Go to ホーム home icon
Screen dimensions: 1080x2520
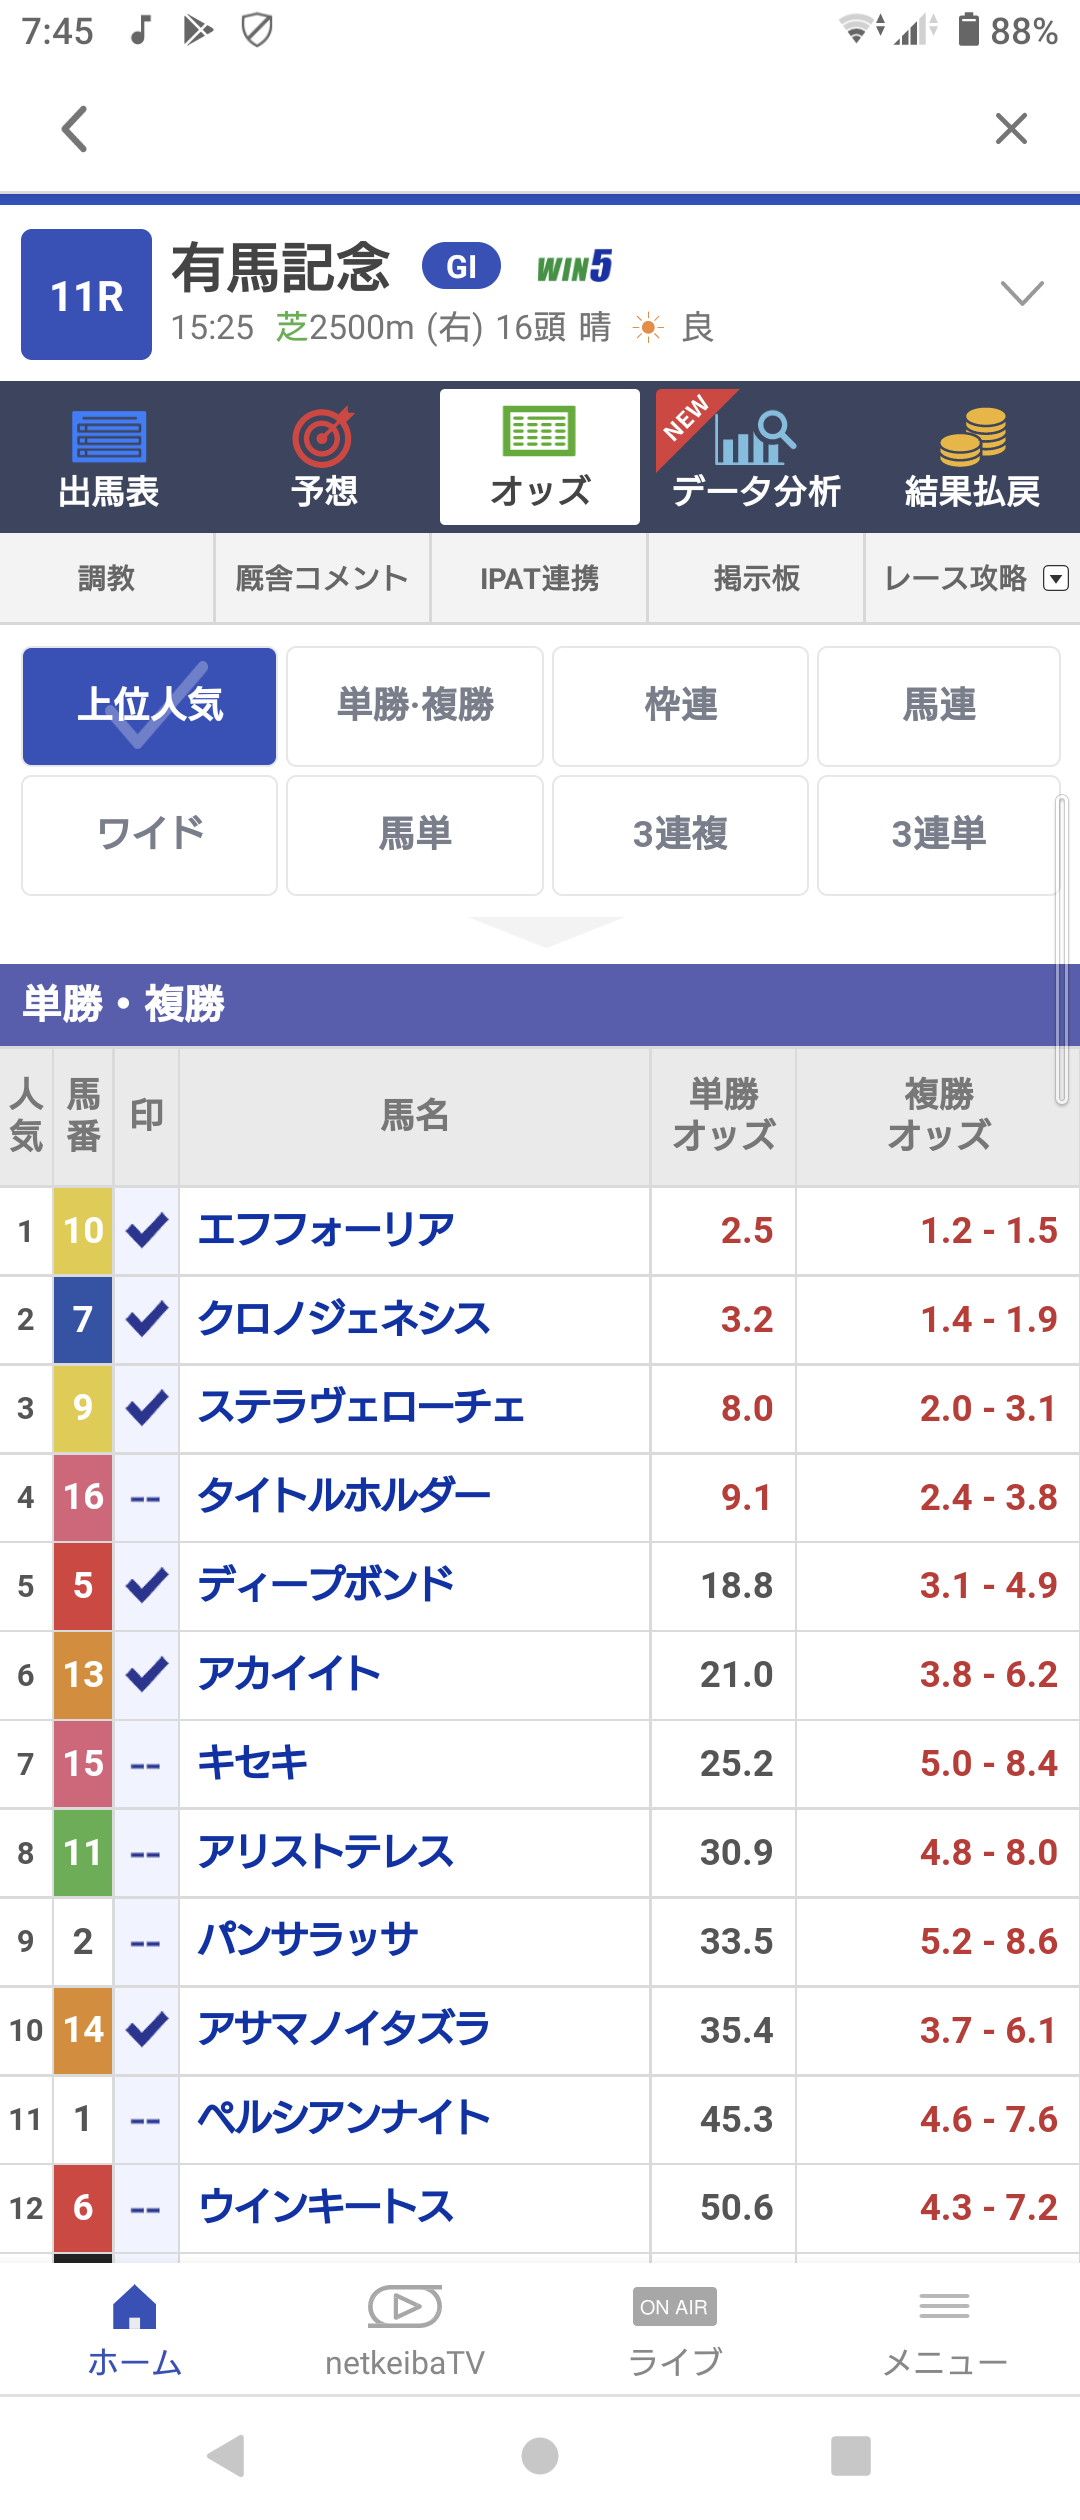pyautogui.click(x=135, y=2308)
